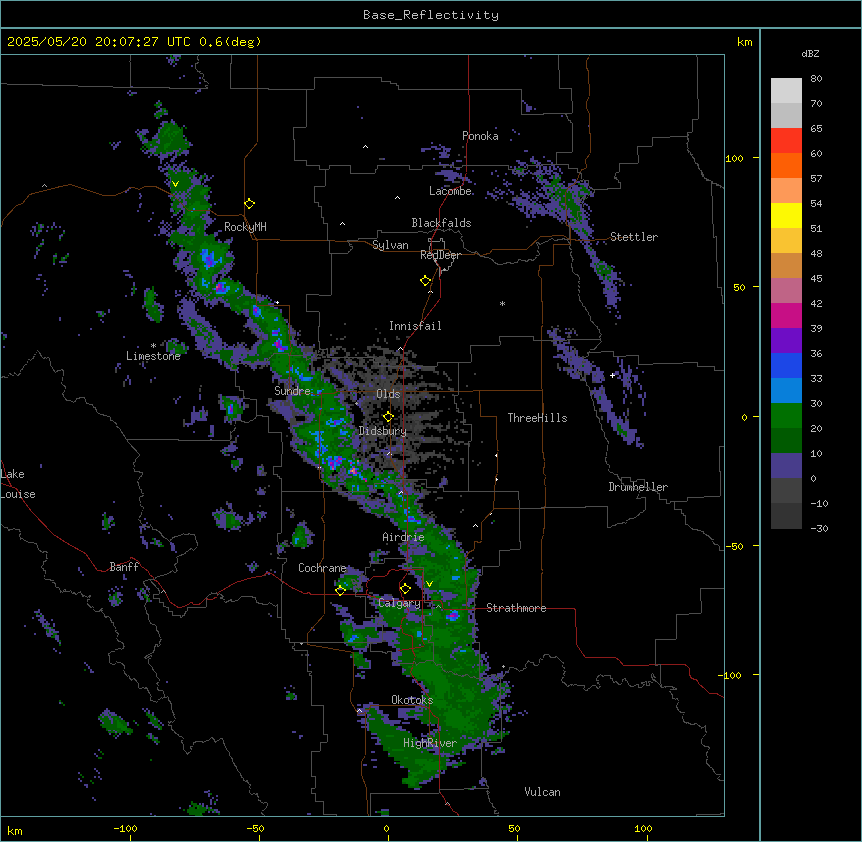
Task: Click the Base_Reflectivity title text
Action: coord(431,15)
